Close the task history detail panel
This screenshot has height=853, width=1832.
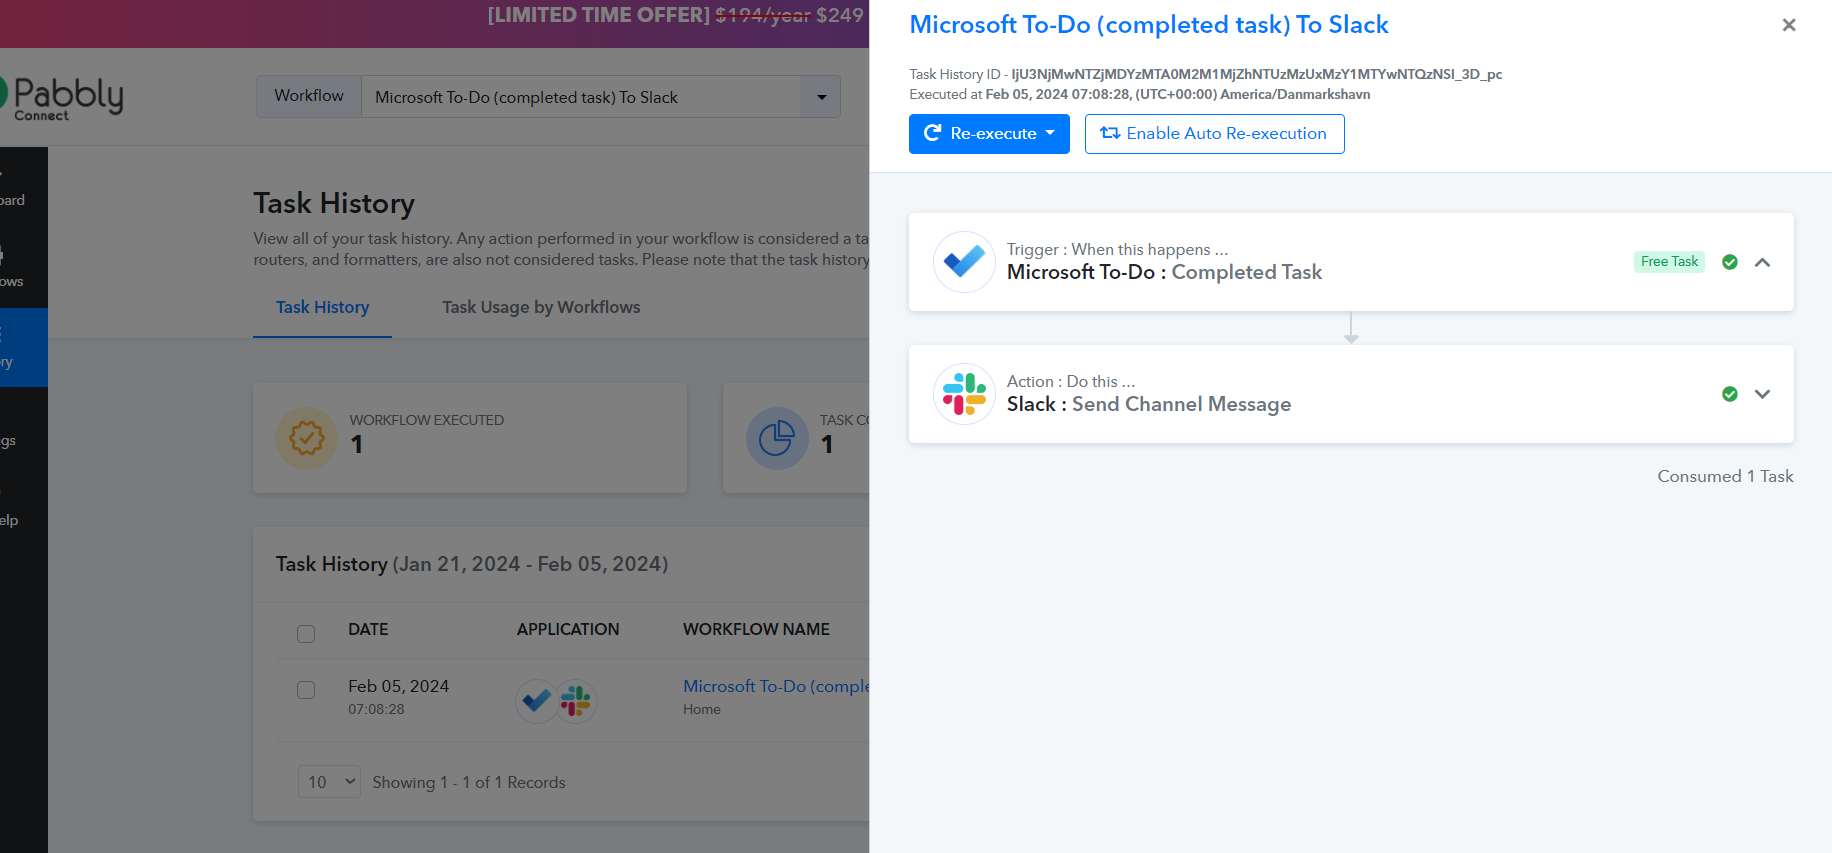click(x=1789, y=25)
